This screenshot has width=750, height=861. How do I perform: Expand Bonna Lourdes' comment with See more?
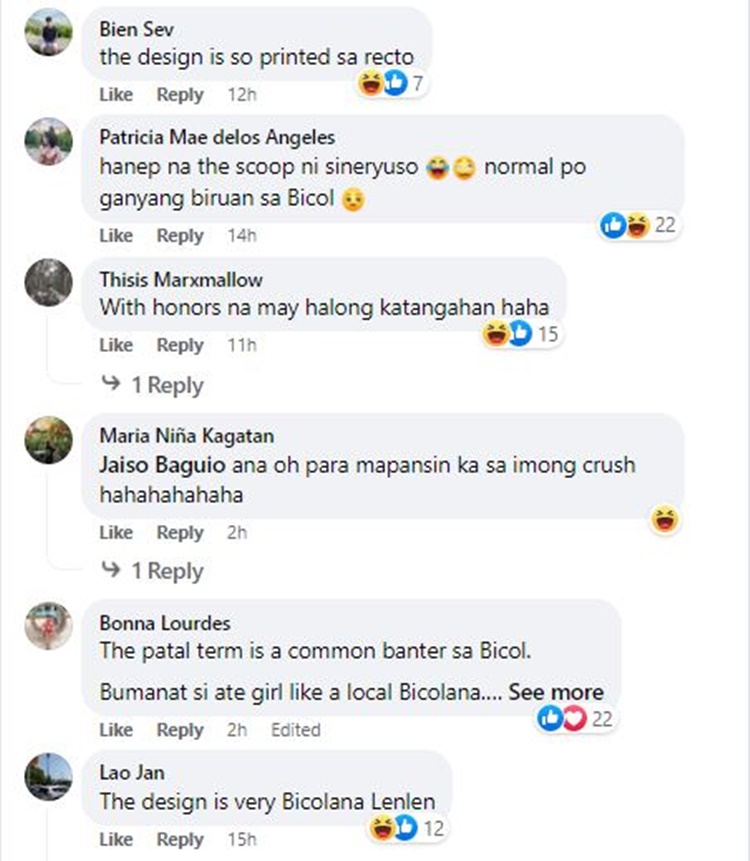click(556, 692)
